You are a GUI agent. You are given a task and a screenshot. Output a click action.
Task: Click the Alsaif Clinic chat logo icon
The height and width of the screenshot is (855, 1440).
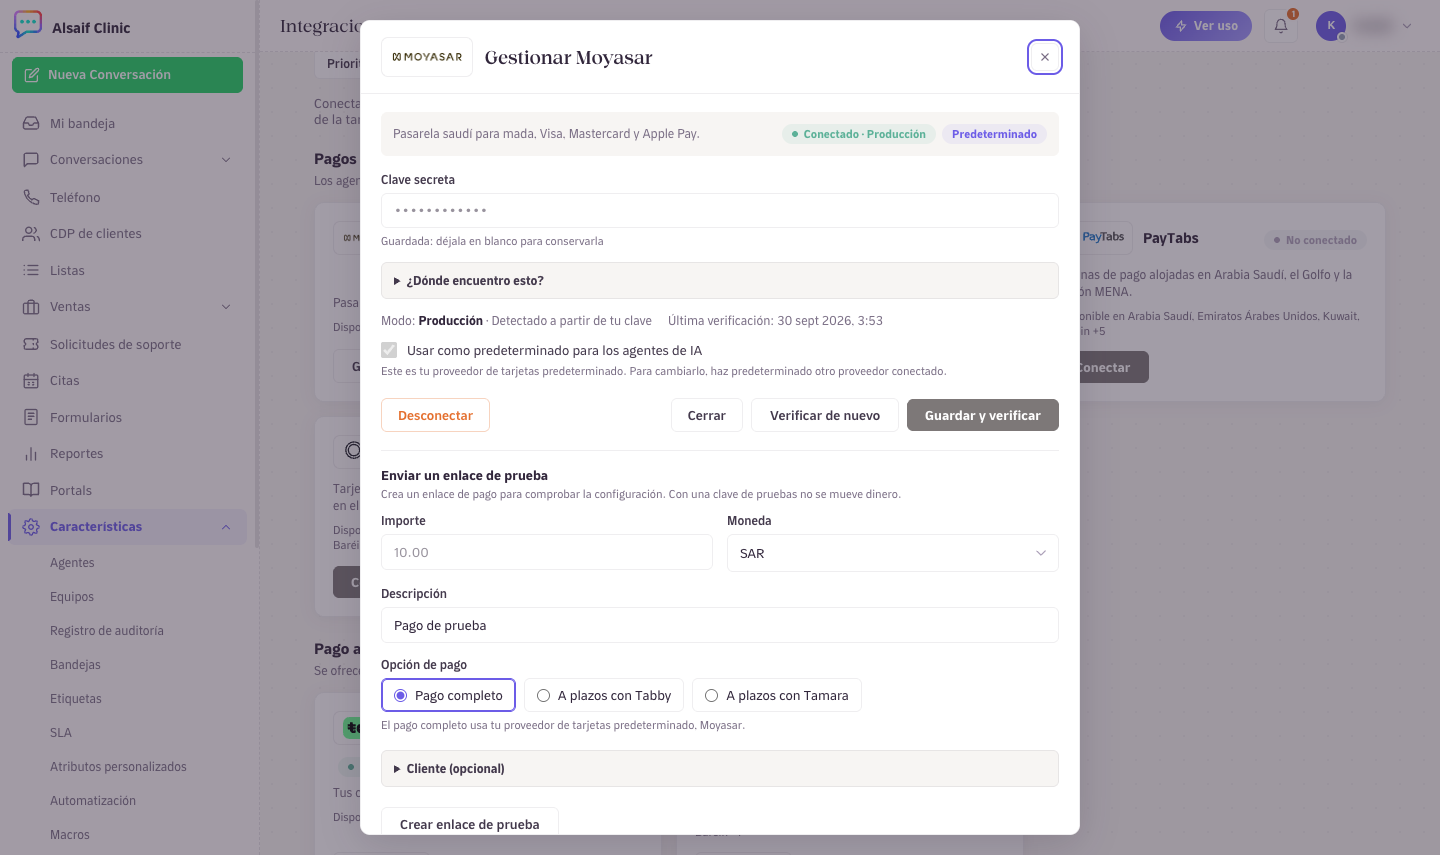coord(28,24)
